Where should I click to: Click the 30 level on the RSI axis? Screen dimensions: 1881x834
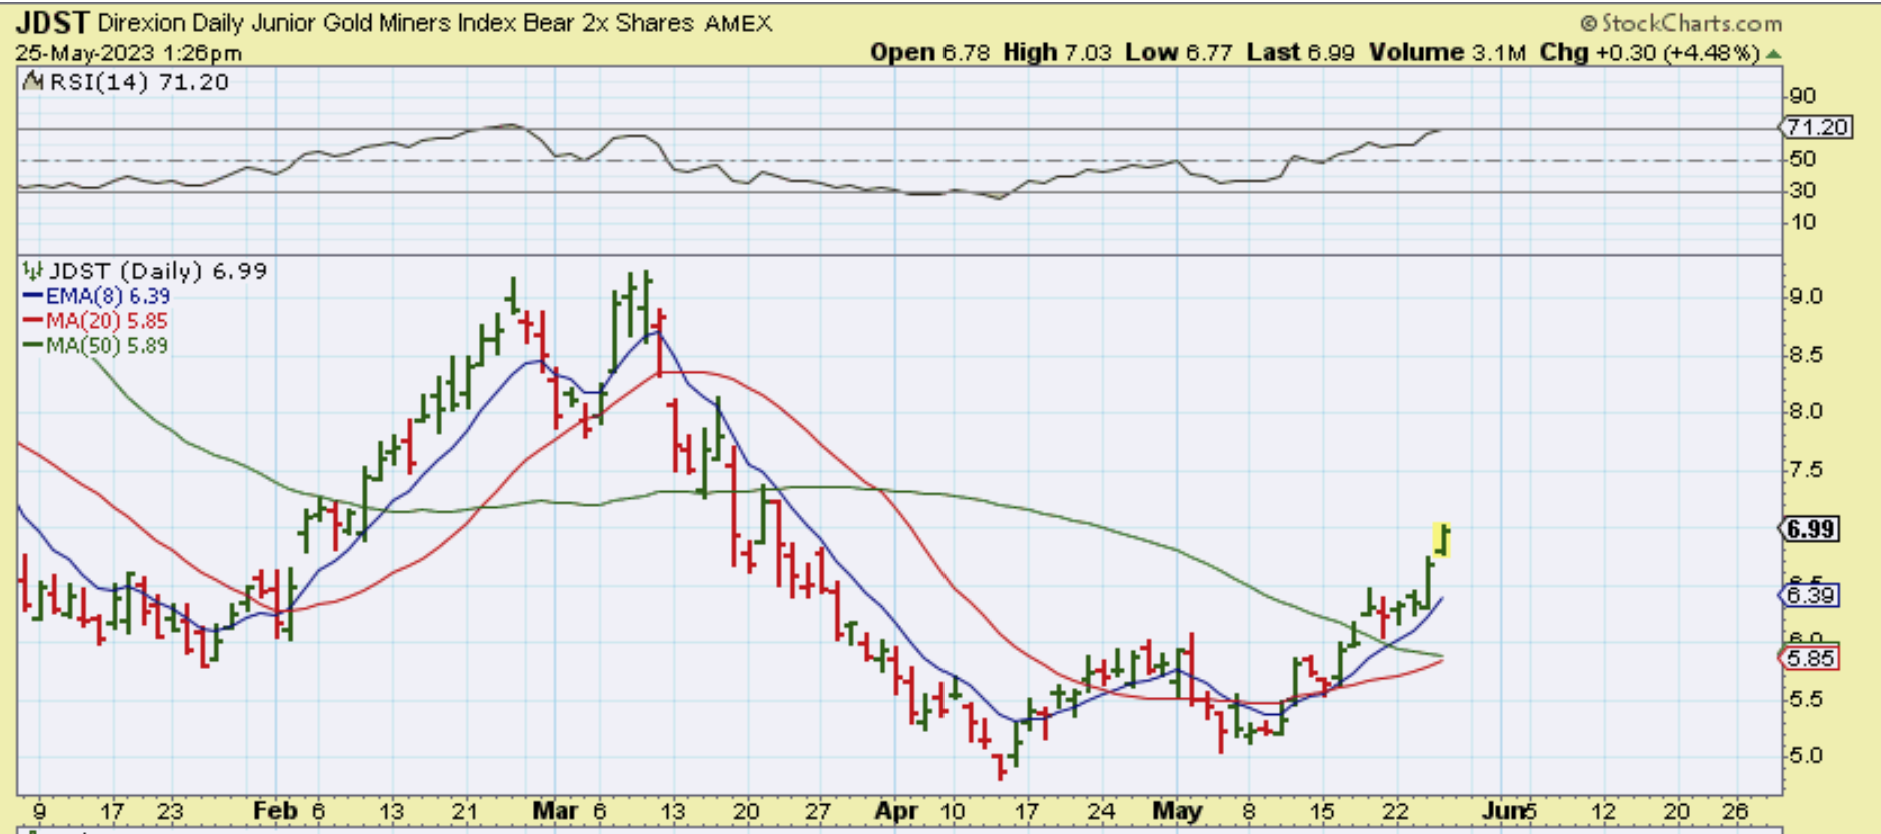point(1803,190)
